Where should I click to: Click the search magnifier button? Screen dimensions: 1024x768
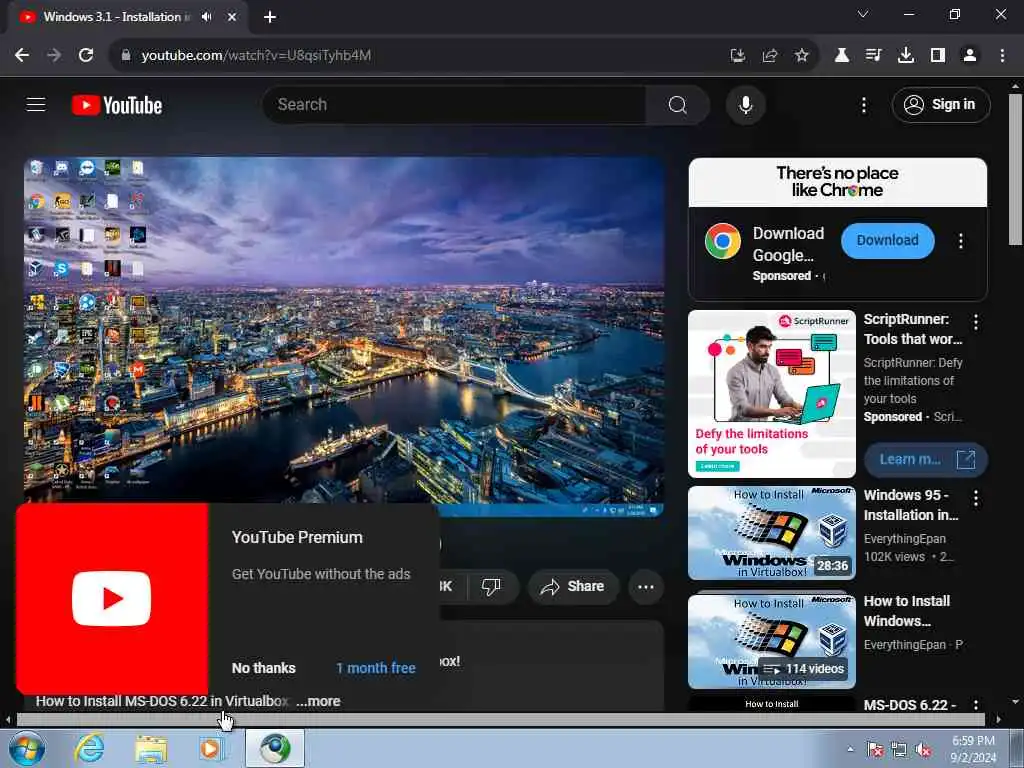[x=678, y=104]
